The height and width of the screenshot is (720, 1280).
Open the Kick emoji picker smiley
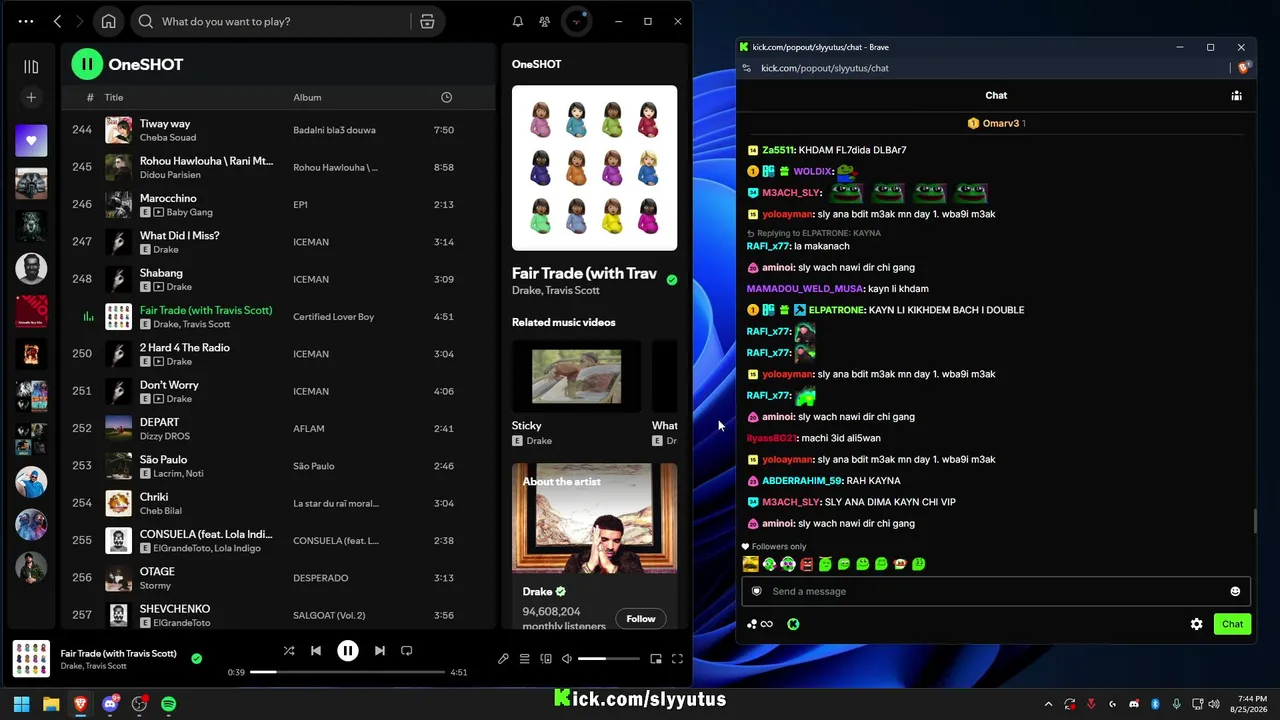click(1235, 591)
